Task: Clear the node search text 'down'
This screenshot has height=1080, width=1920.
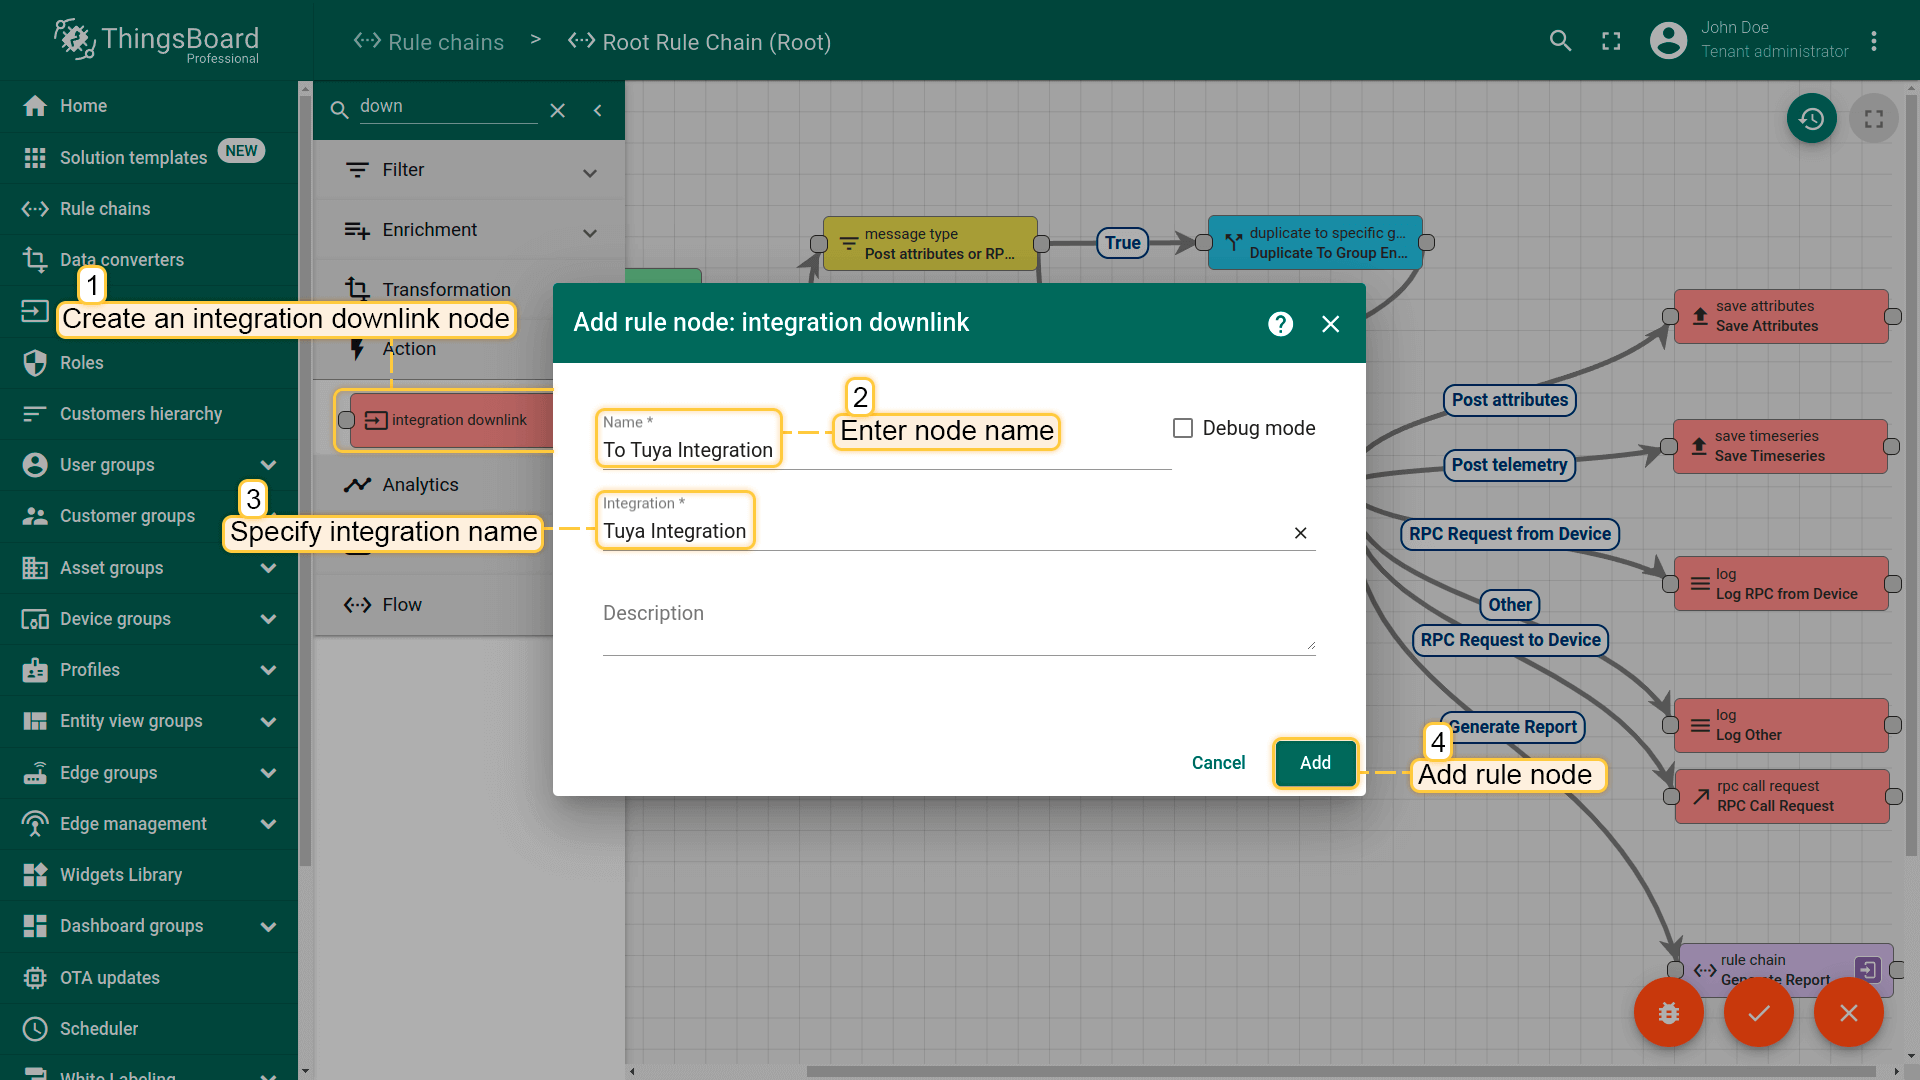Action: [558, 110]
